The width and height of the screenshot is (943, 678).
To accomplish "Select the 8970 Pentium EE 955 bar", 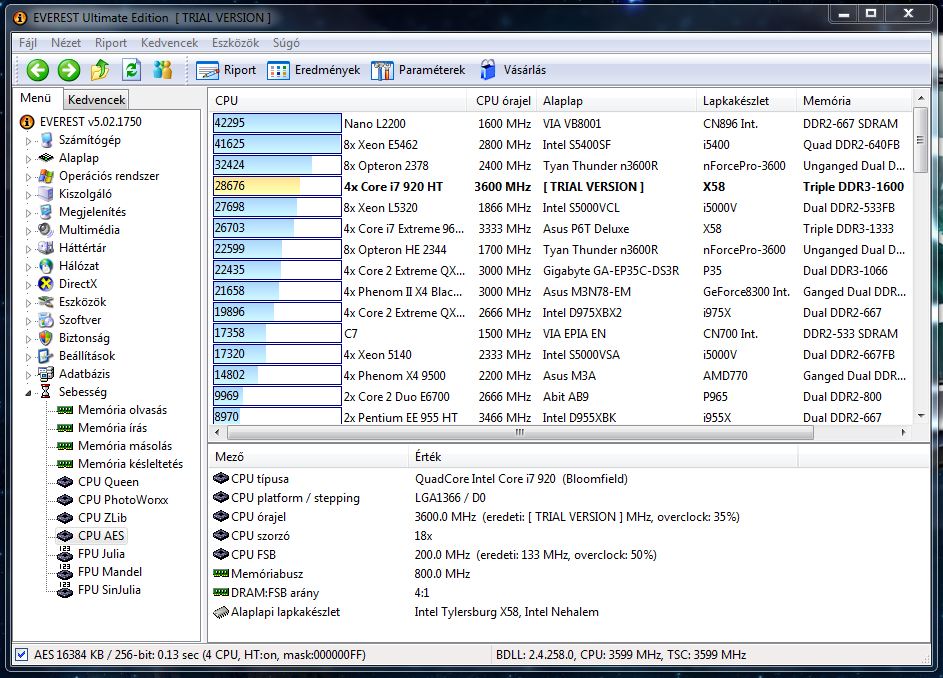I will click(x=277, y=416).
